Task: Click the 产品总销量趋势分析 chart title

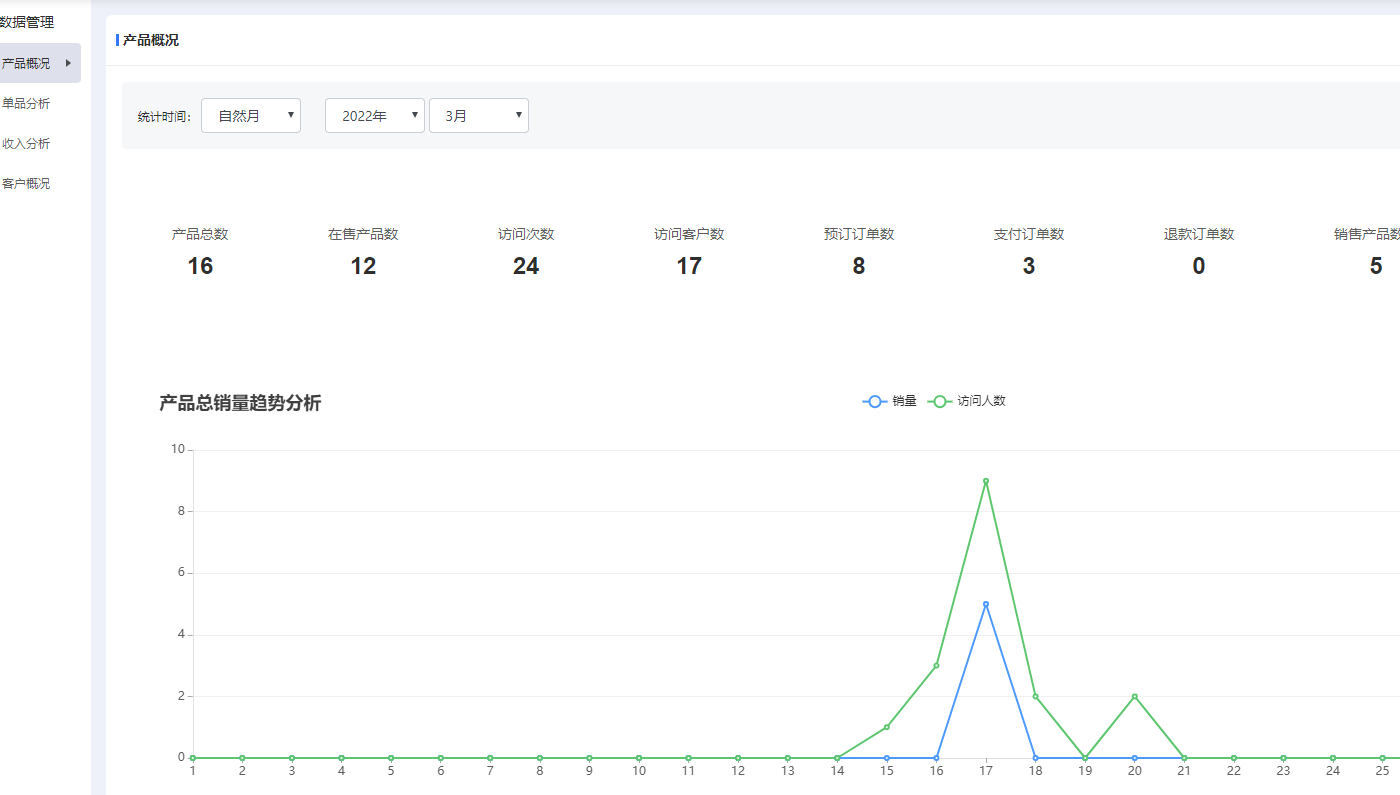Action: click(x=240, y=403)
